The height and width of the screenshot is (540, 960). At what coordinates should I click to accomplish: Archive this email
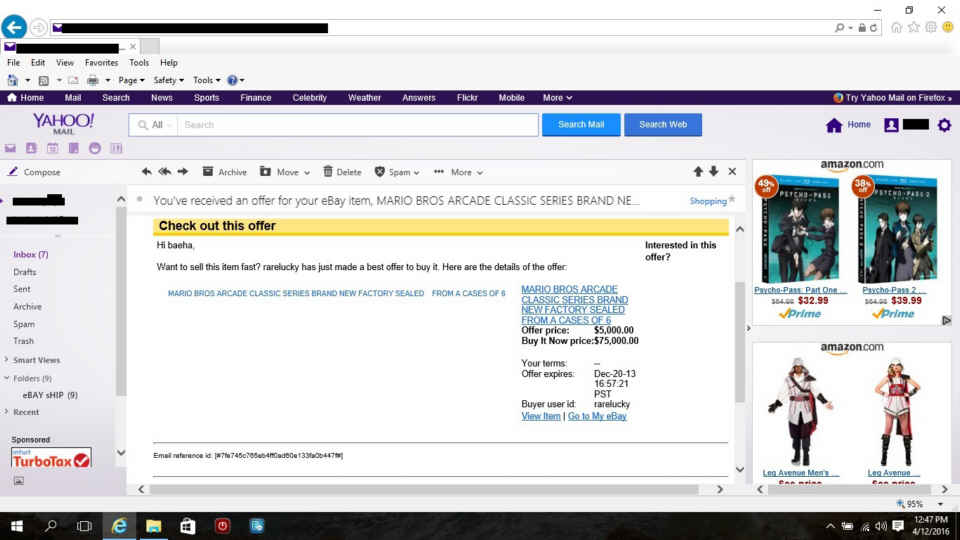tap(225, 172)
